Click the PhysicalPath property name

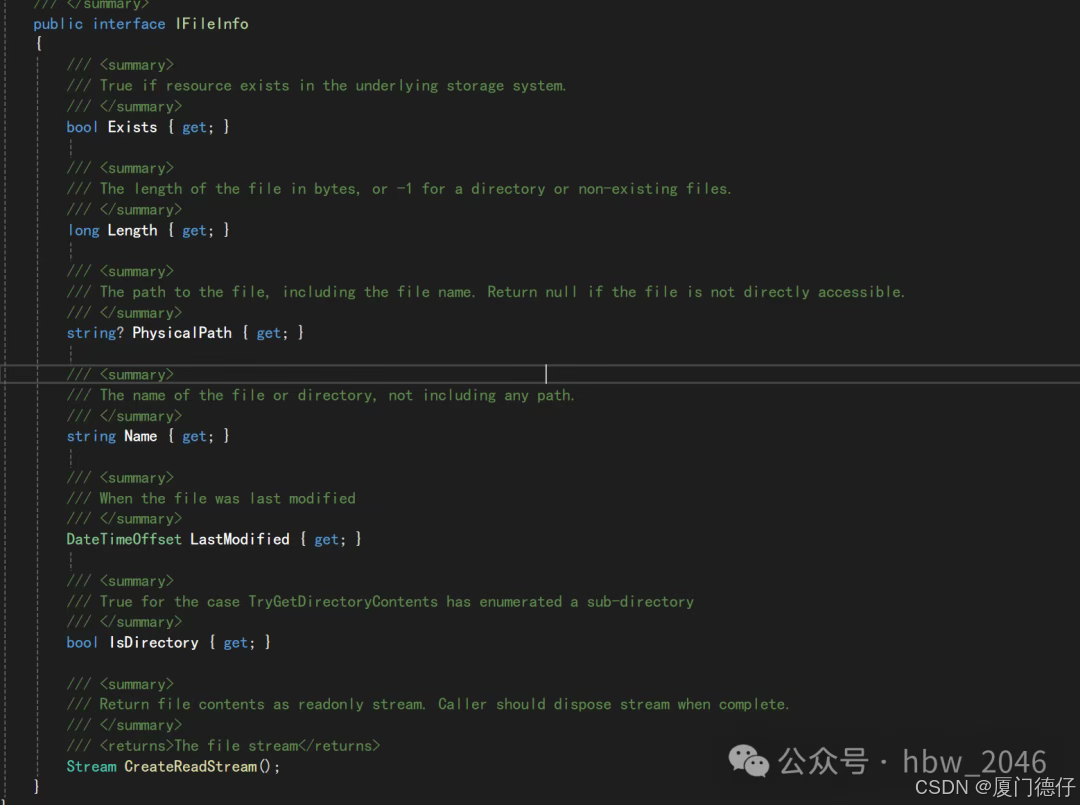tap(182, 333)
